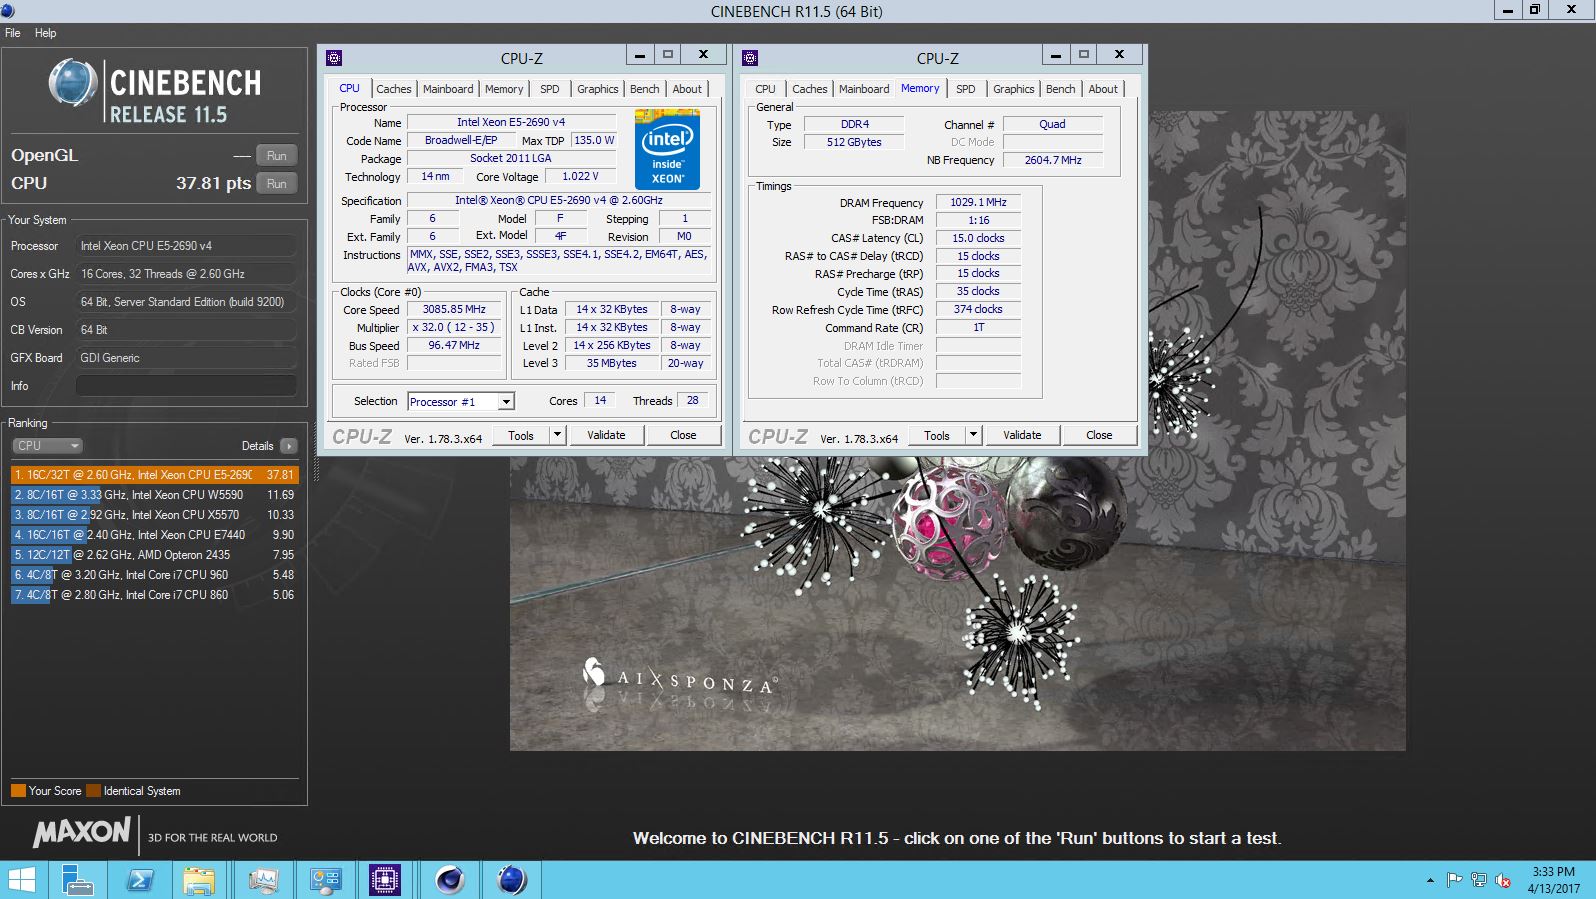Click the ranking Details arrow button
Viewport: 1596px width, 899px height.
[289, 446]
